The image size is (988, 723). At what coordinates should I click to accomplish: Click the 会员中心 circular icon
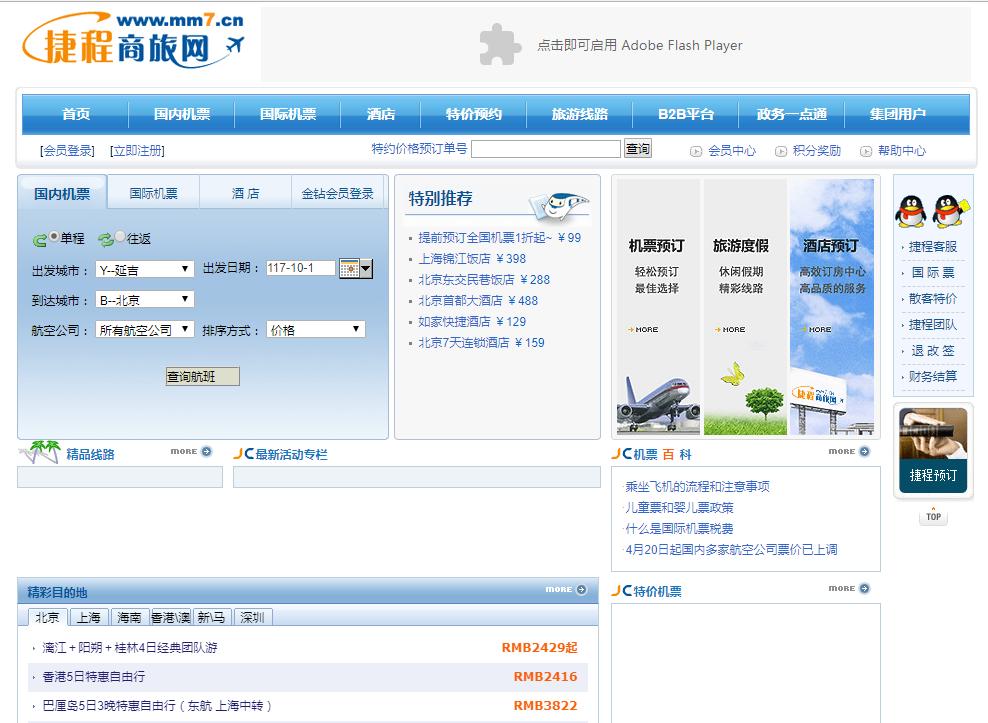click(x=696, y=150)
